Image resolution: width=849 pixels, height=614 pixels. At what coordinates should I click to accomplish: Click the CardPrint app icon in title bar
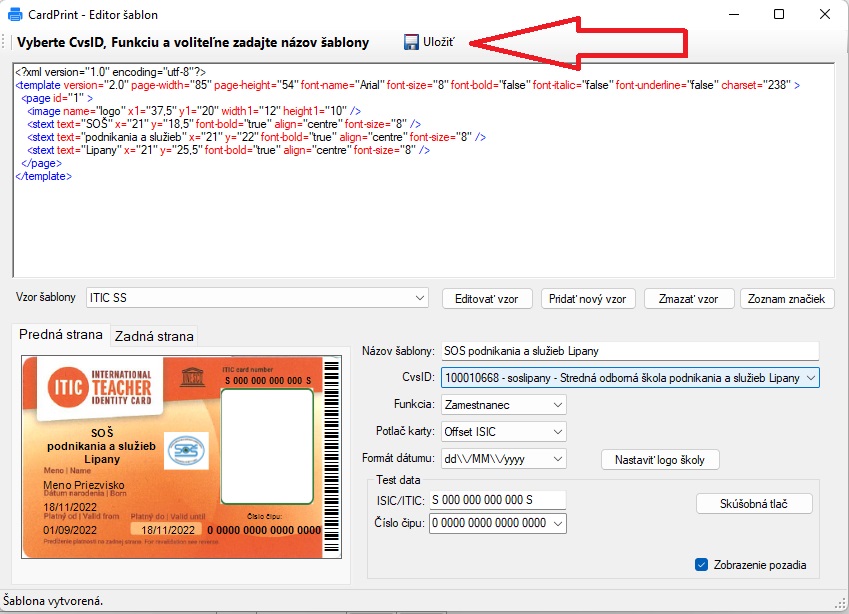point(15,15)
